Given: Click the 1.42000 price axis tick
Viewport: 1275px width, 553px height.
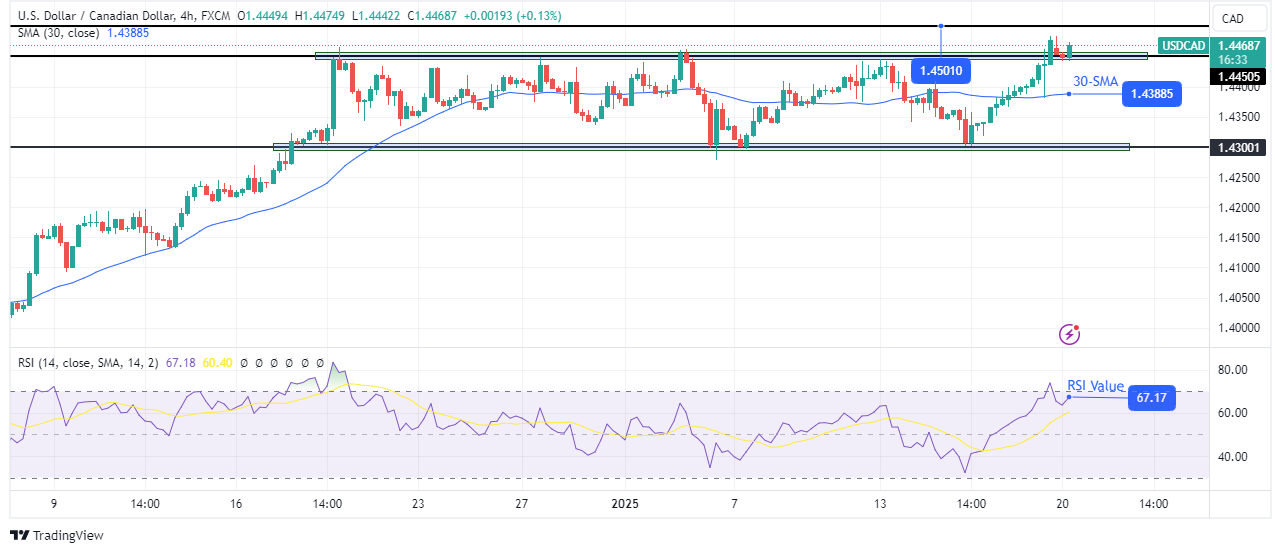Looking at the screenshot, I should tap(1237, 208).
